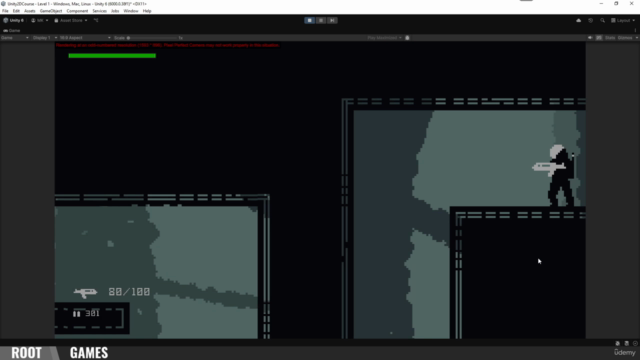Click the Unity 6 logo button
640x360 pixels.
point(13,20)
